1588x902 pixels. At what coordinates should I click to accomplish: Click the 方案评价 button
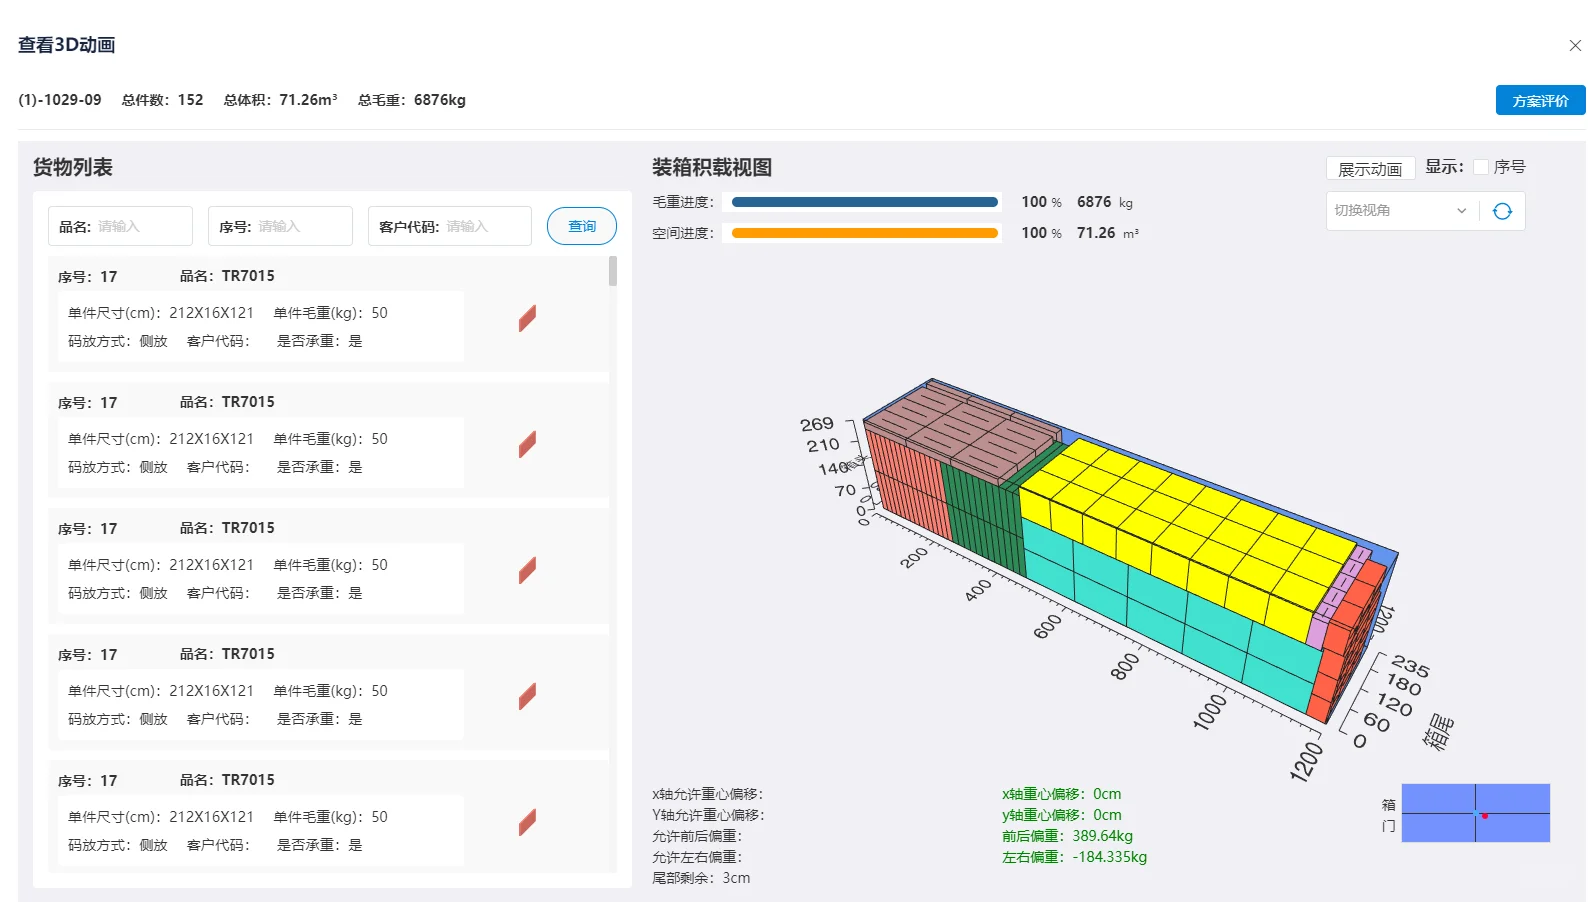1540,100
